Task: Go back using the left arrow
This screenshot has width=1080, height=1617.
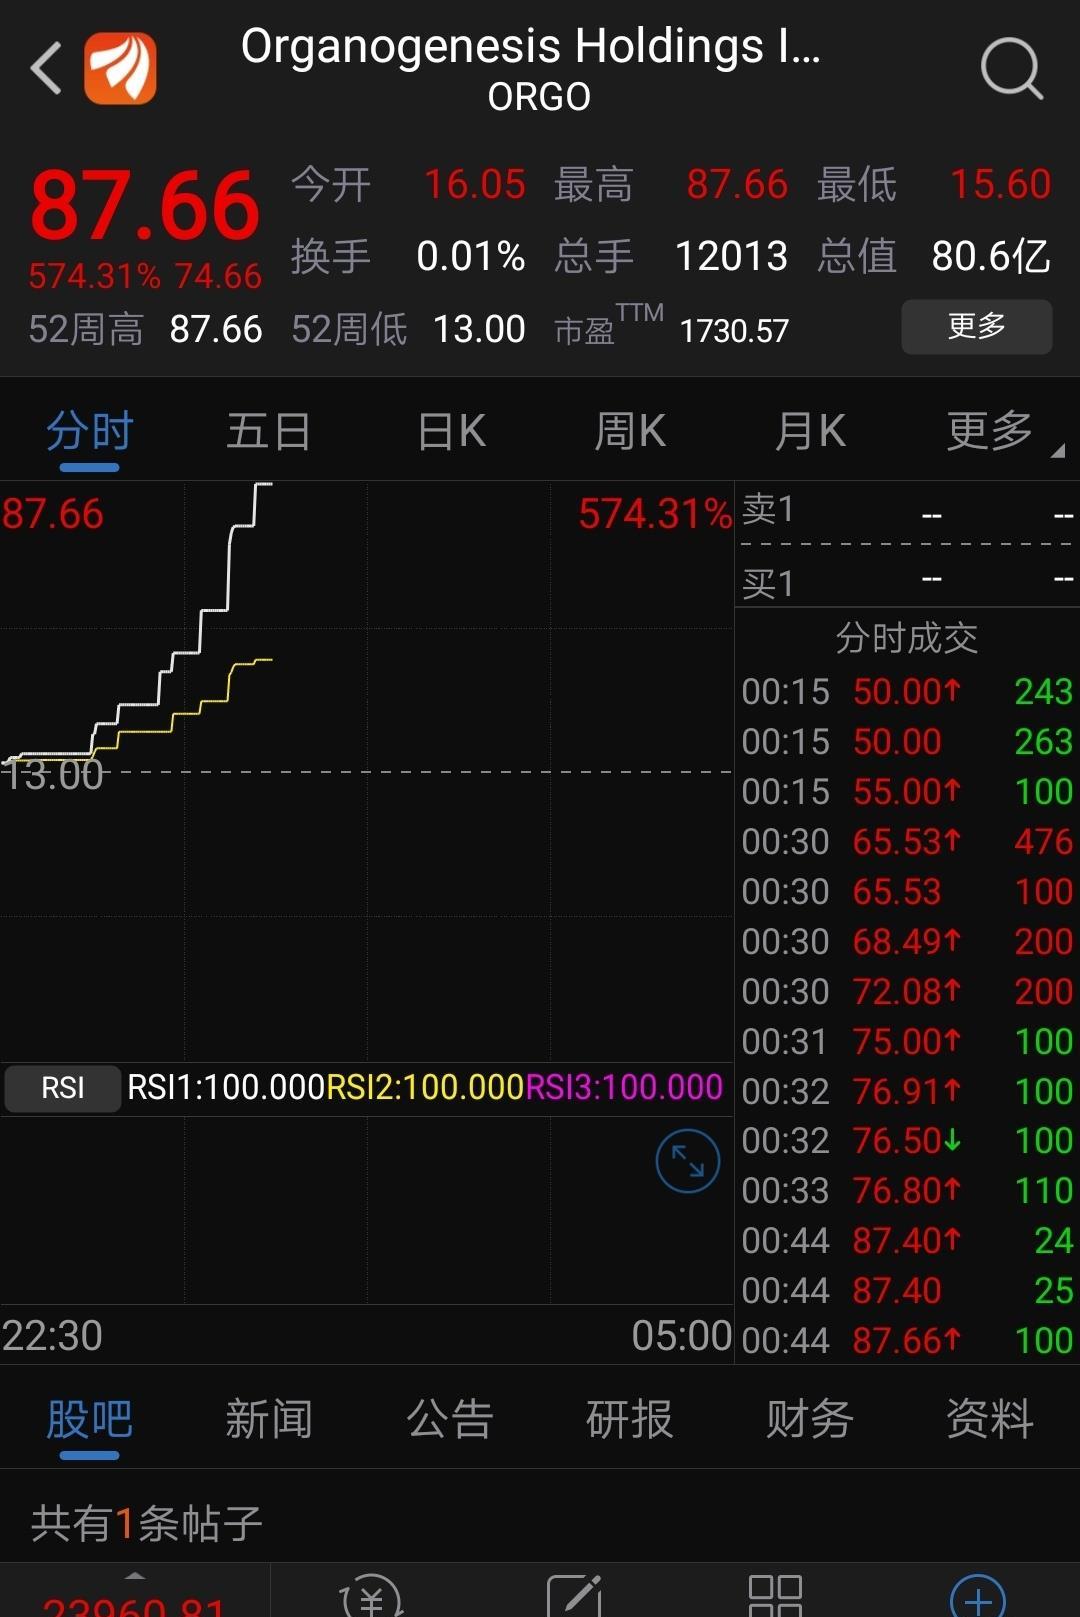Action: coord(47,68)
